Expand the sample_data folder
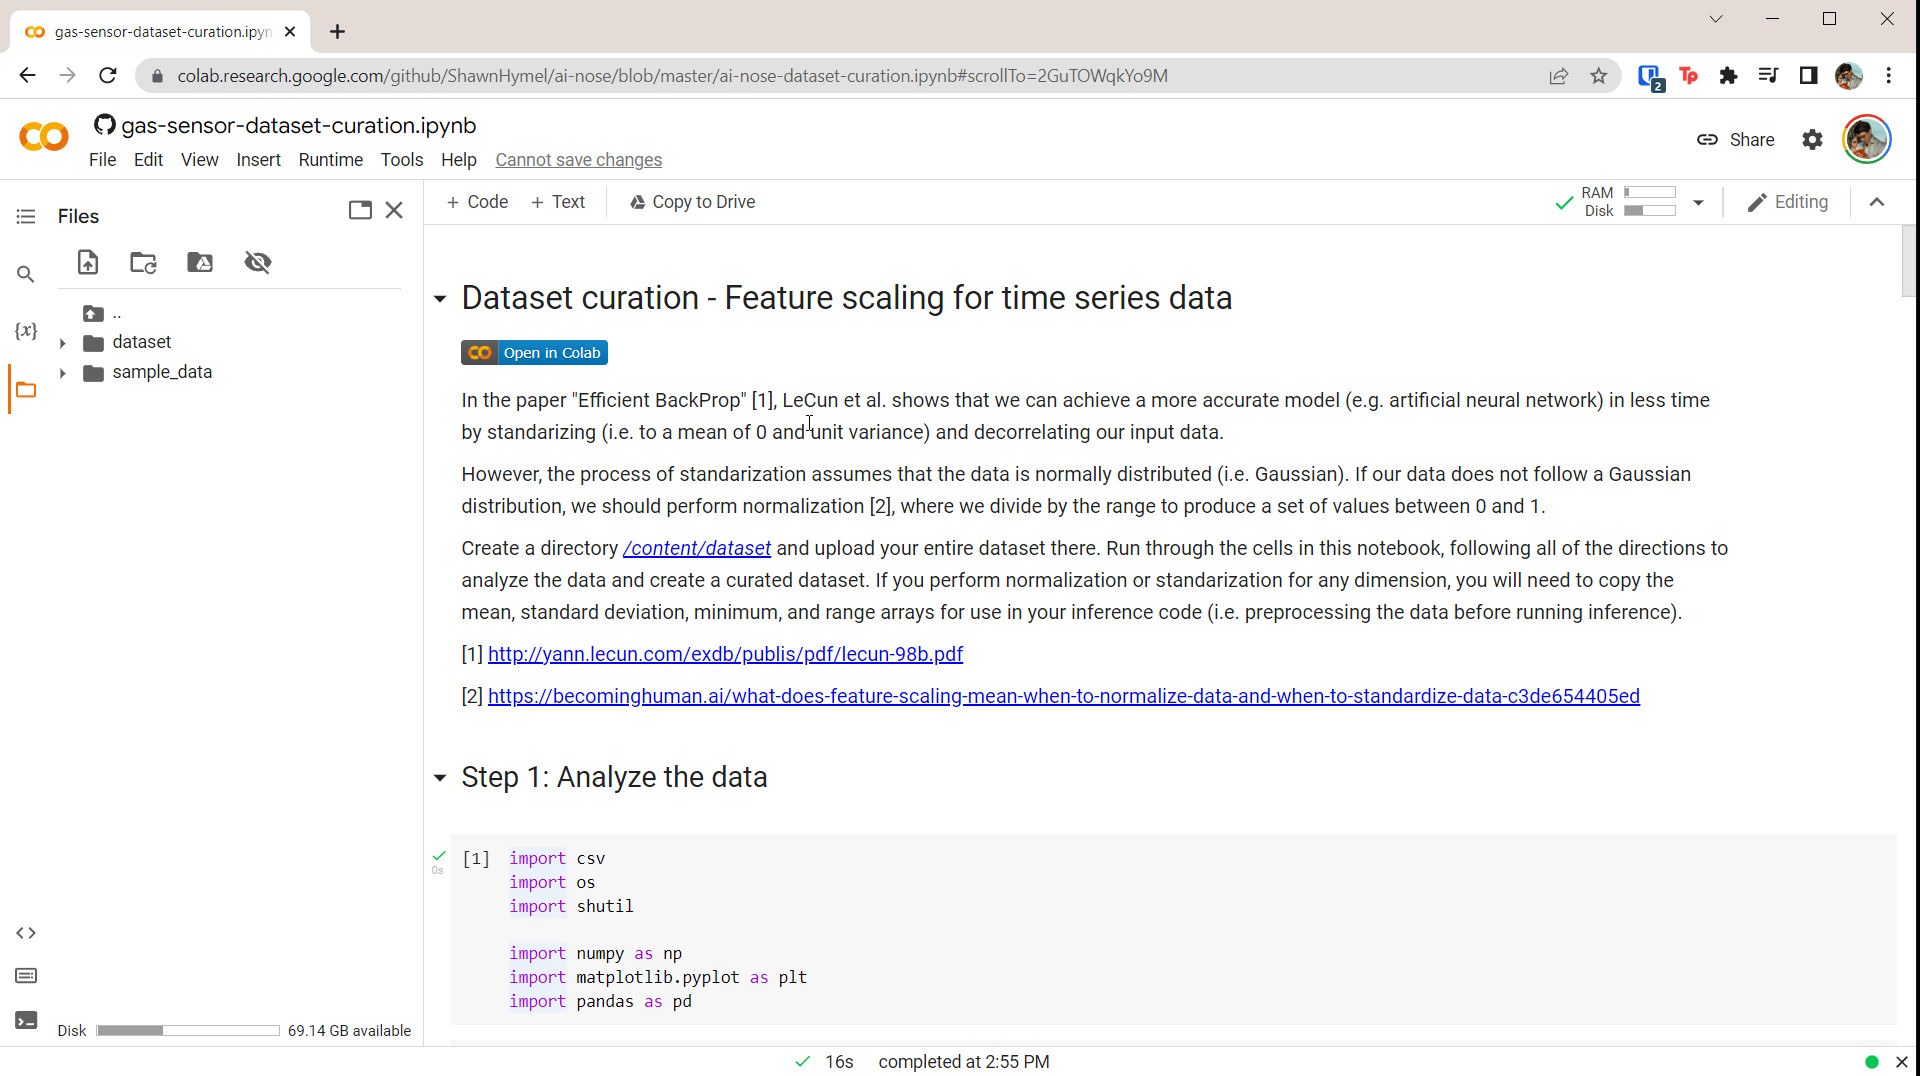1920x1076 pixels. click(63, 373)
